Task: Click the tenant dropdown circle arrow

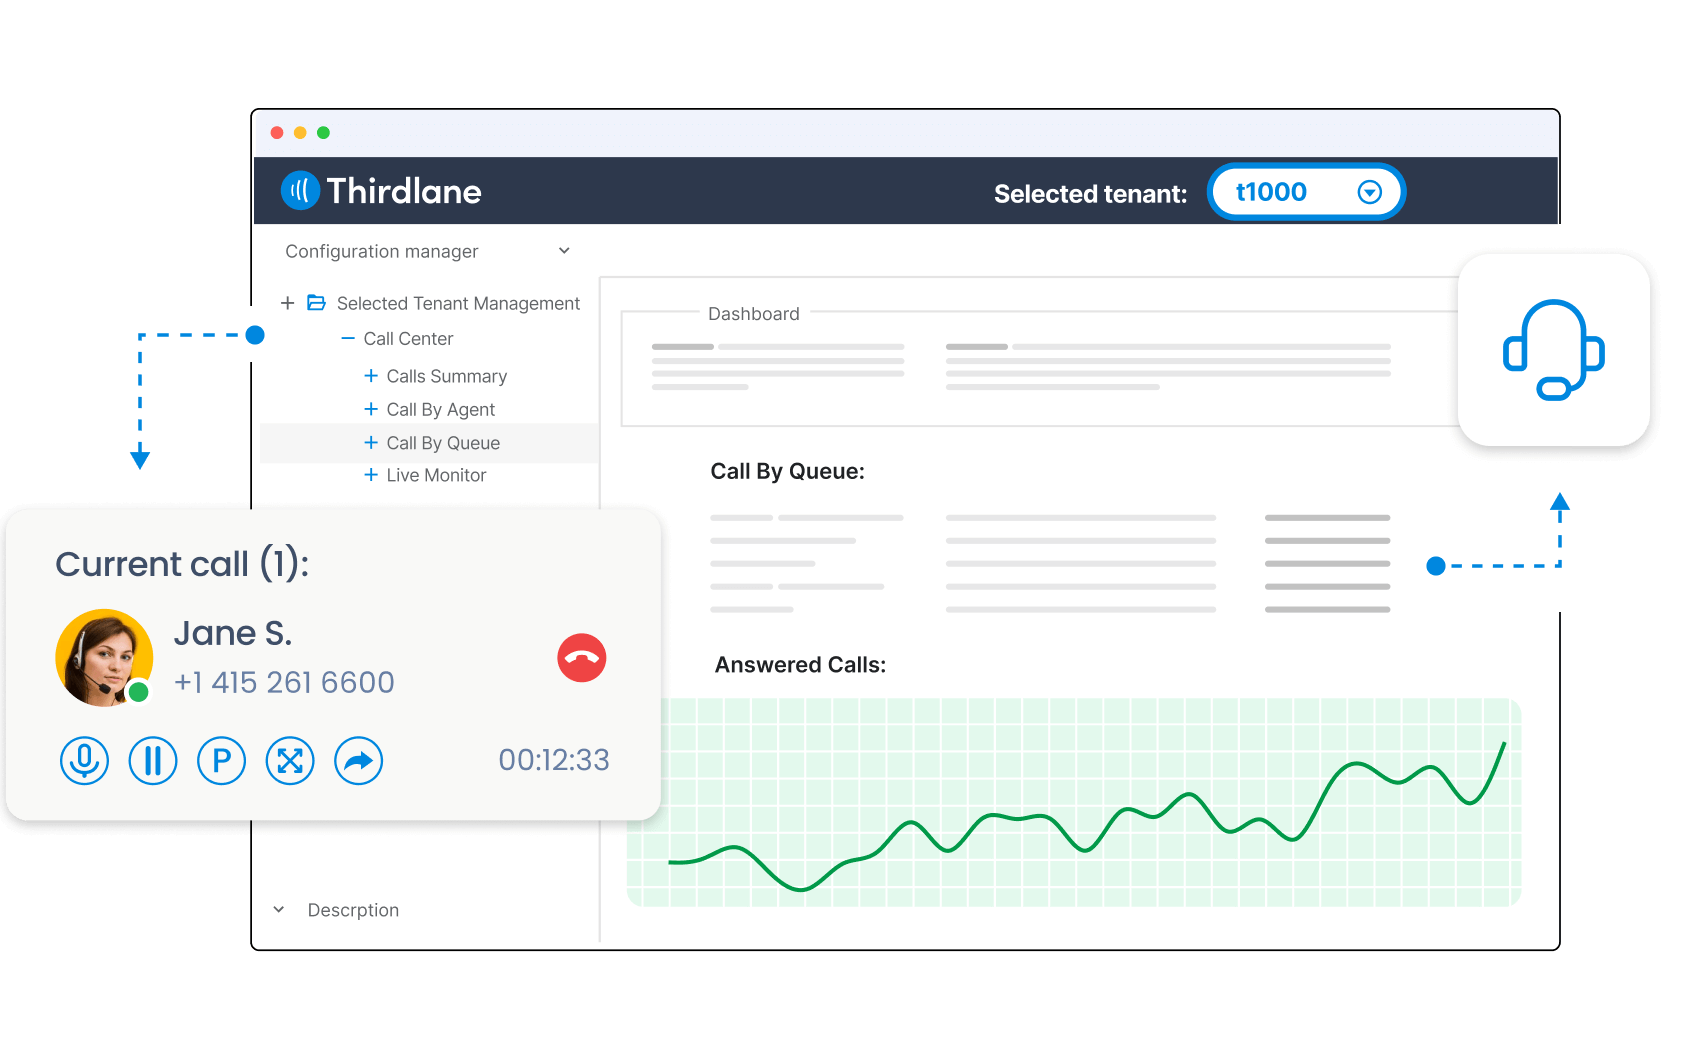Action: (x=1370, y=192)
